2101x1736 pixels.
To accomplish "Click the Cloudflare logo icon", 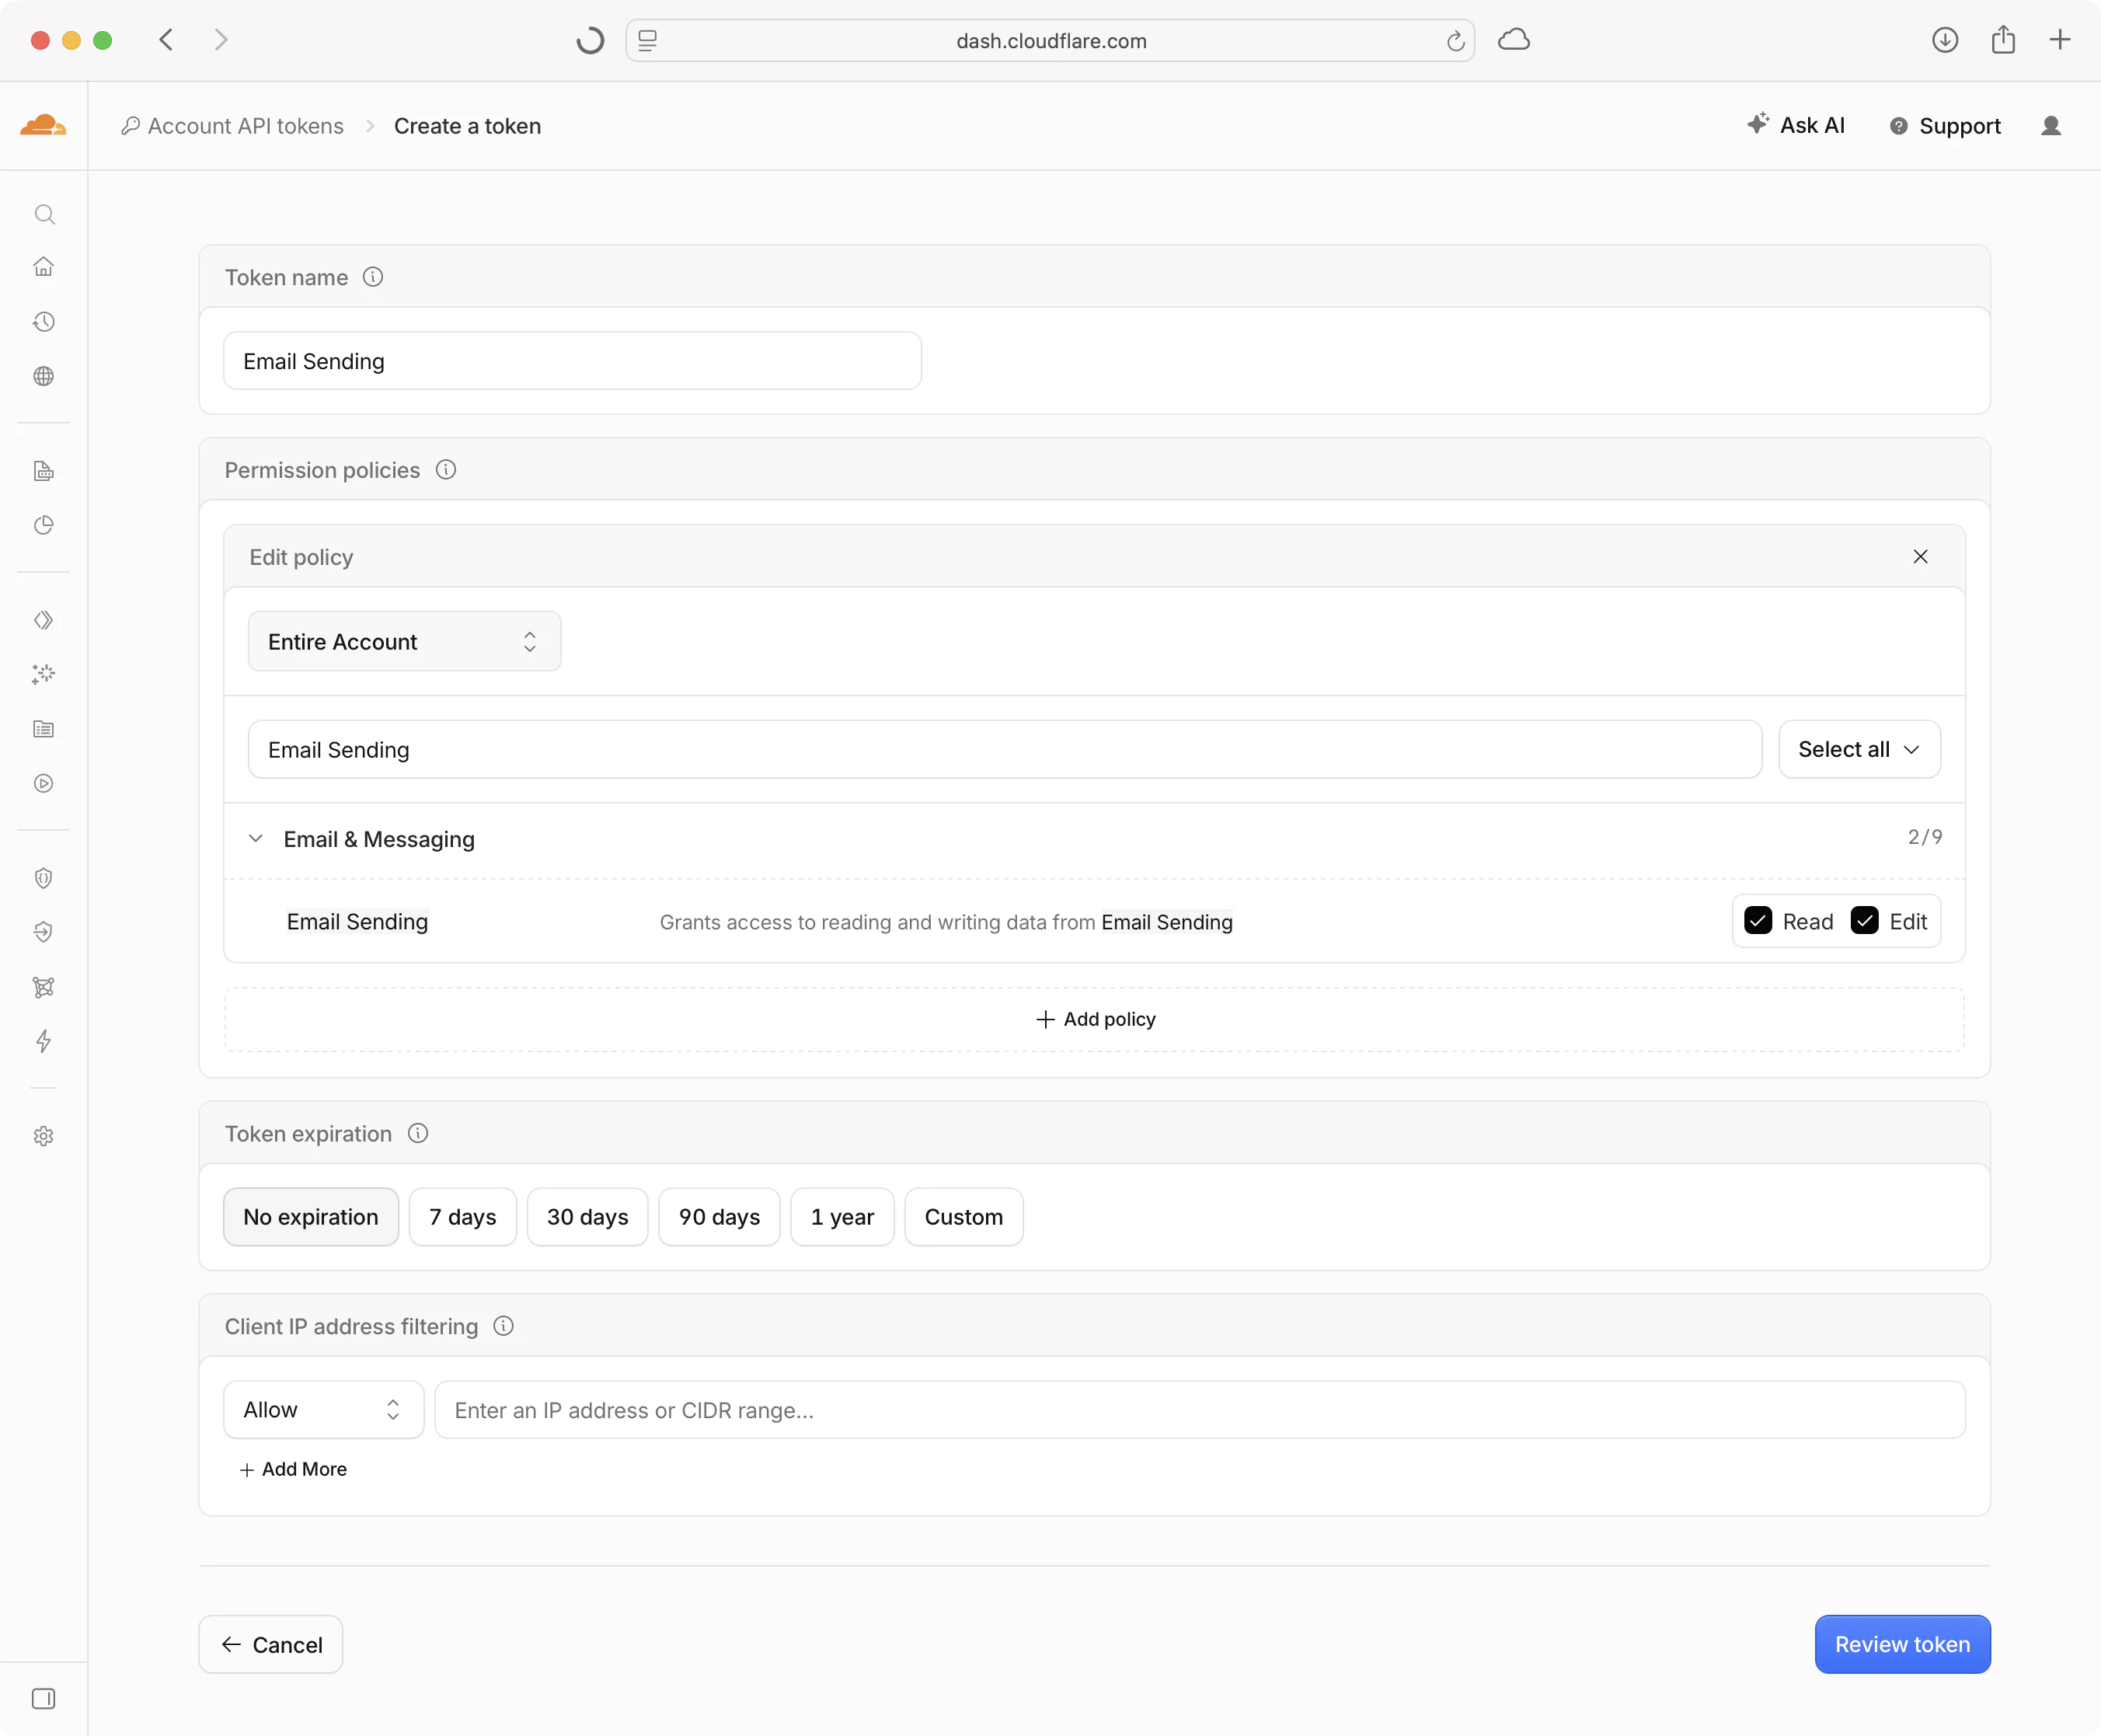I will coord(43,125).
